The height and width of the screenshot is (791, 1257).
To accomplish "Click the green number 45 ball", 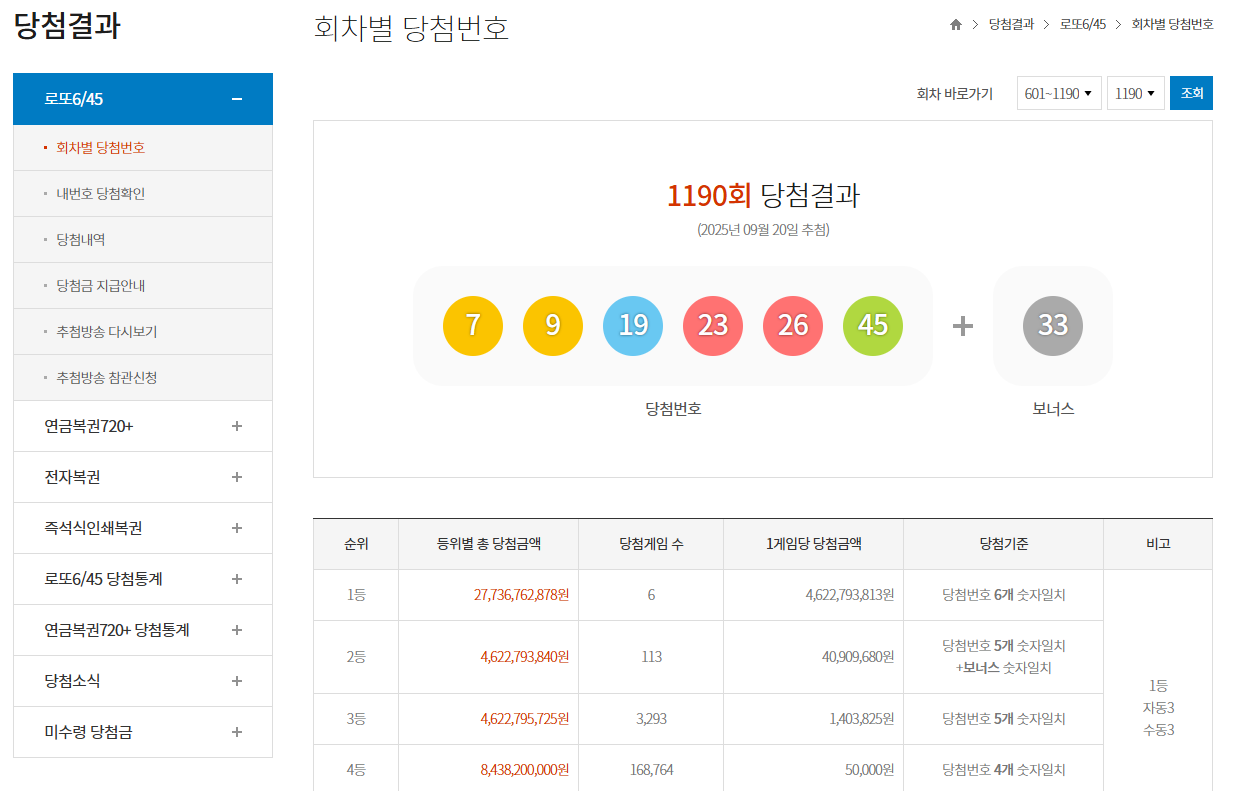I will coord(873,326).
